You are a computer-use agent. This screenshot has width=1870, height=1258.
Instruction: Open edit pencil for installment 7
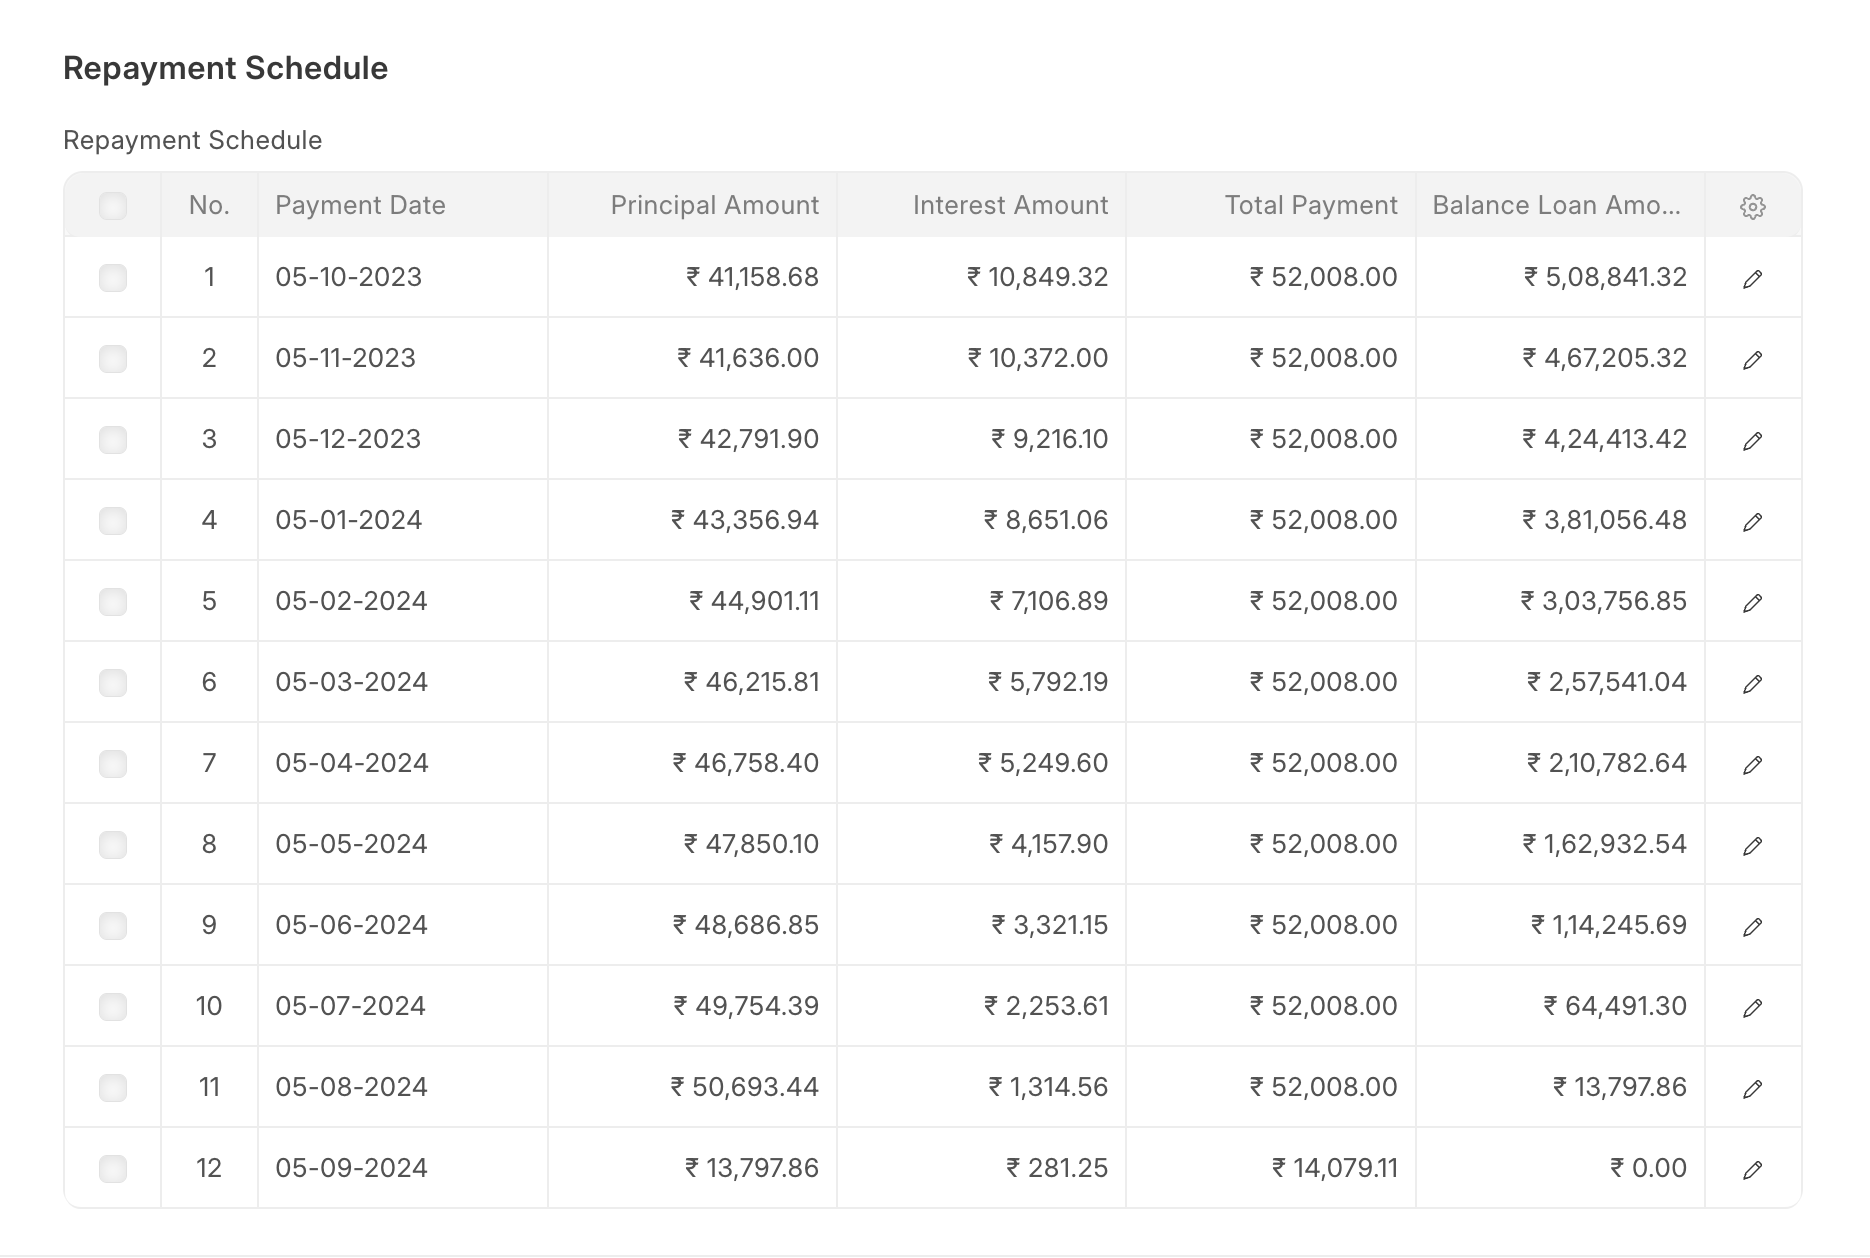(1753, 762)
